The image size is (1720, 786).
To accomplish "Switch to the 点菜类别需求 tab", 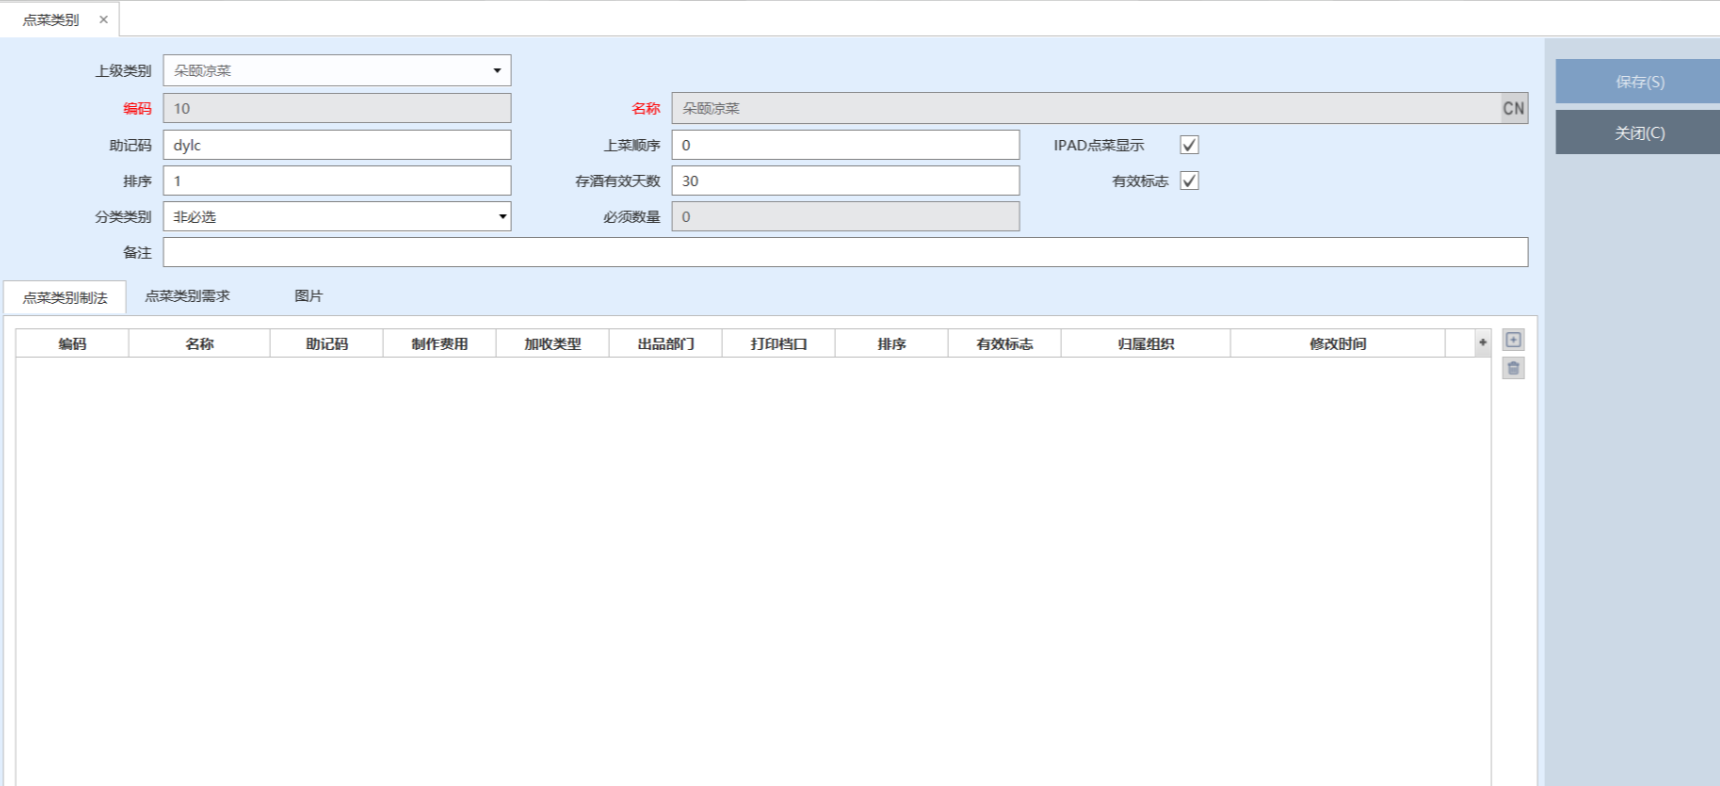I will [x=187, y=296].
